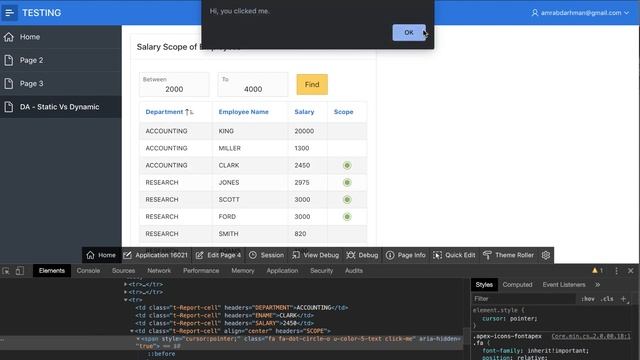Expand the first collapsed tr node
The height and width of the screenshot is (360, 640).
pos(126,284)
